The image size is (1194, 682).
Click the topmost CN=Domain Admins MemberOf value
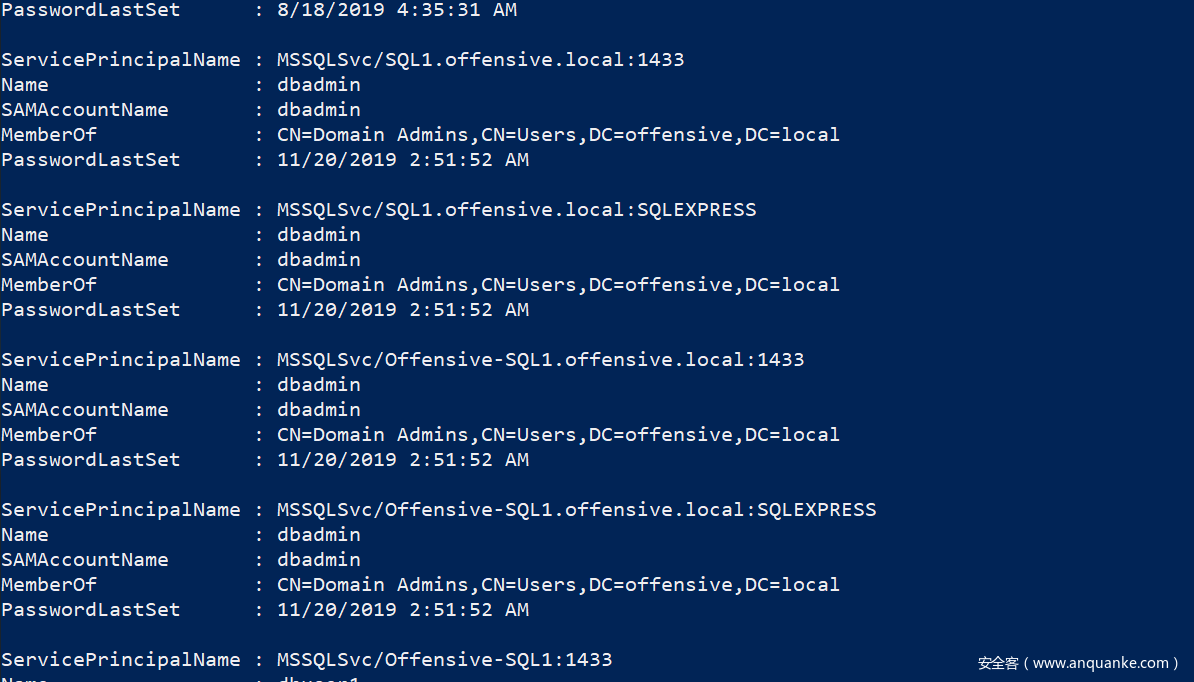coord(558,135)
